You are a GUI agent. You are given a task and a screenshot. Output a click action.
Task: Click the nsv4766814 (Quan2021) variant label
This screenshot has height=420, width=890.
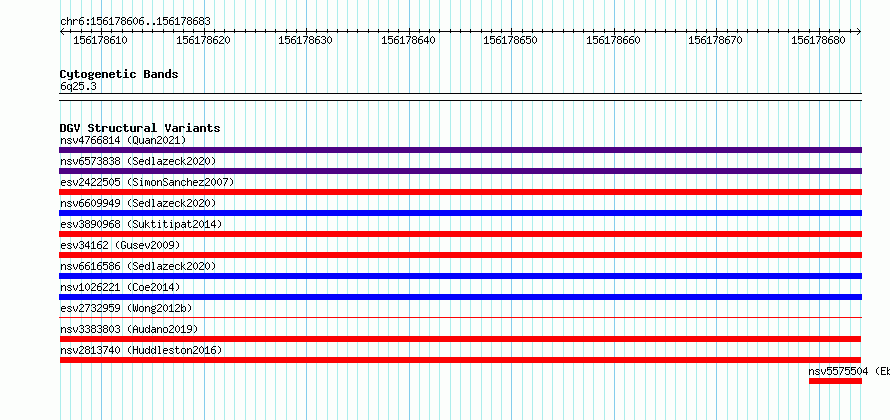[x=123, y=140]
